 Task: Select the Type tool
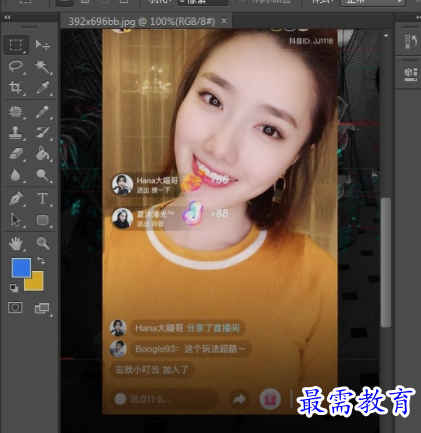tap(42, 198)
